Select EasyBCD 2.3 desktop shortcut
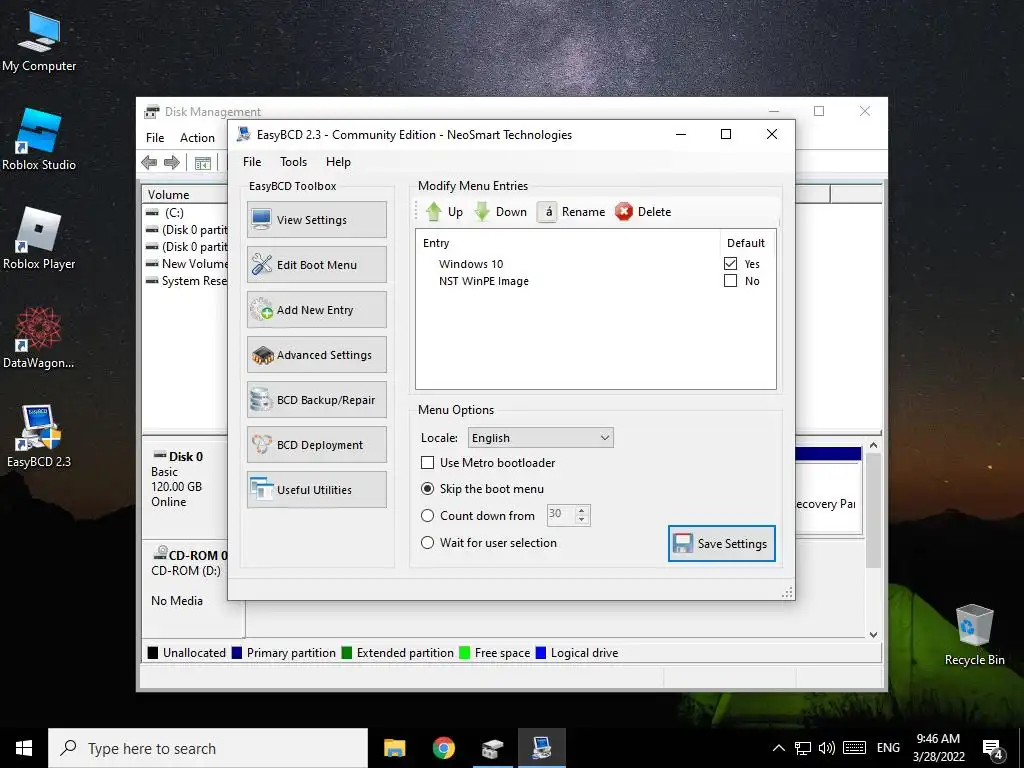This screenshot has height=768, width=1024. click(39, 437)
